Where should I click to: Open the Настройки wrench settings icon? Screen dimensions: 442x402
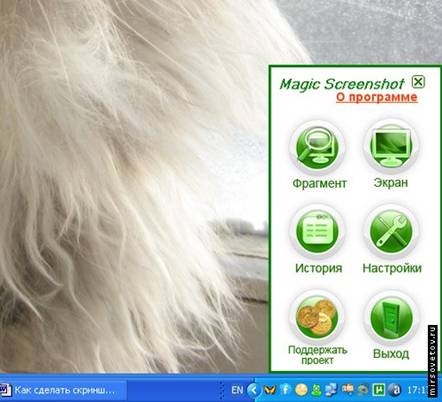click(x=391, y=231)
